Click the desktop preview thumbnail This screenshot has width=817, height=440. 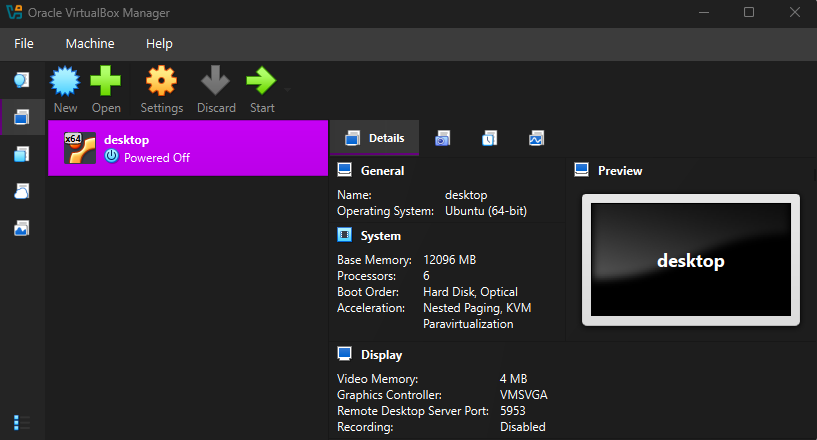click(691, 260)
